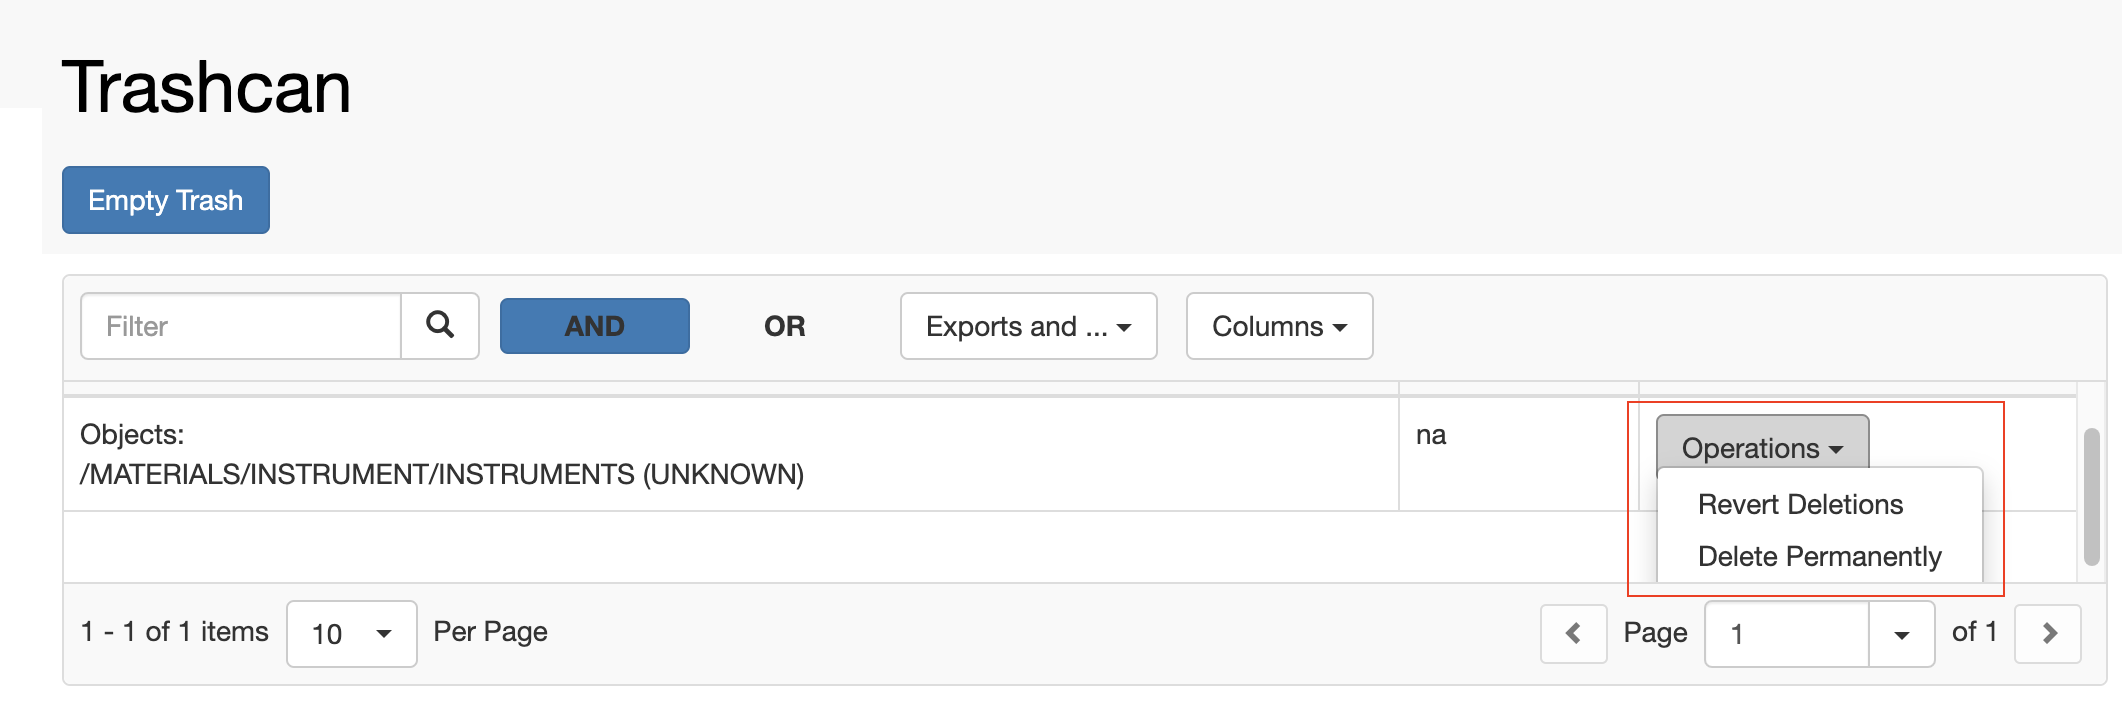Click the page number input field
Screen dimensions: 2122x708
pyautogui.click(x=1787, y=634)
